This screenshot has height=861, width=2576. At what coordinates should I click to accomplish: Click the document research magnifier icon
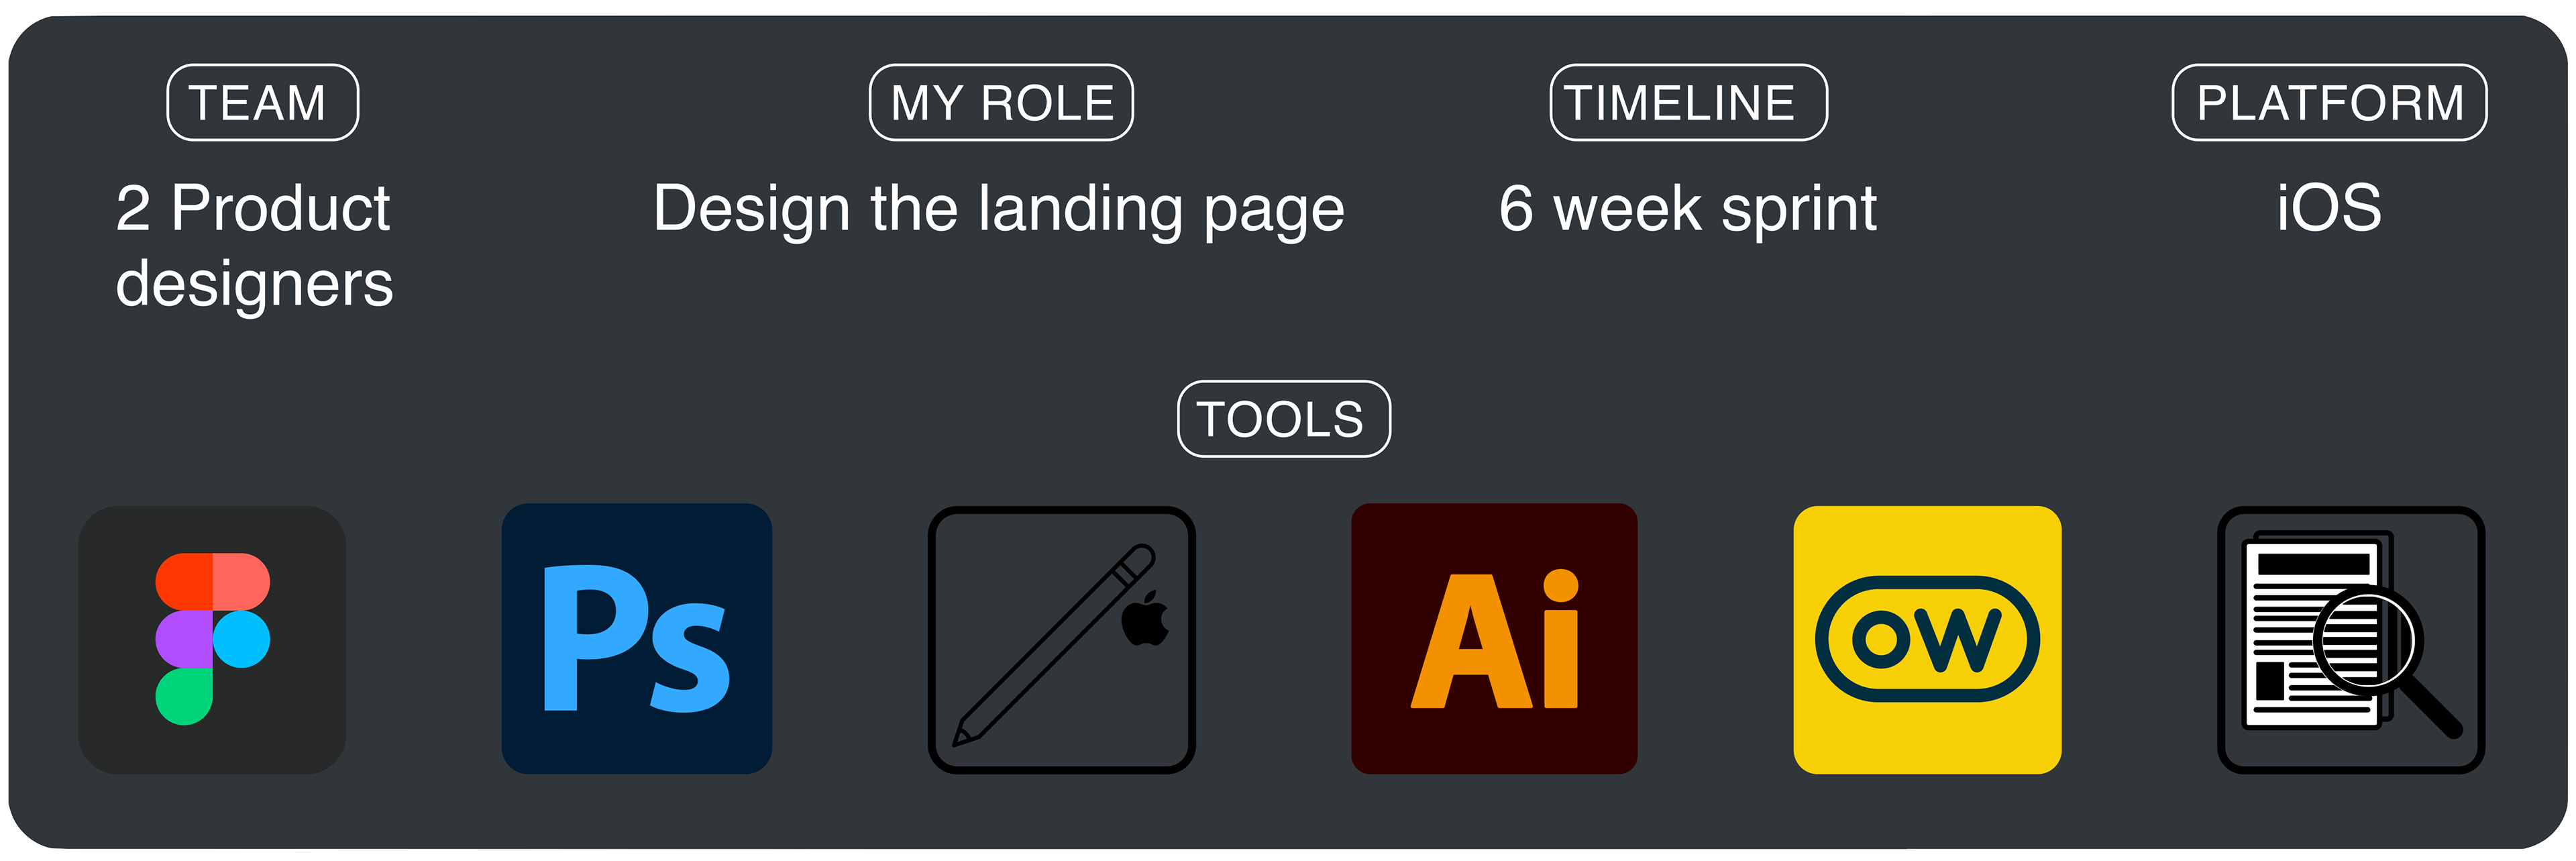click(2350, 640)
